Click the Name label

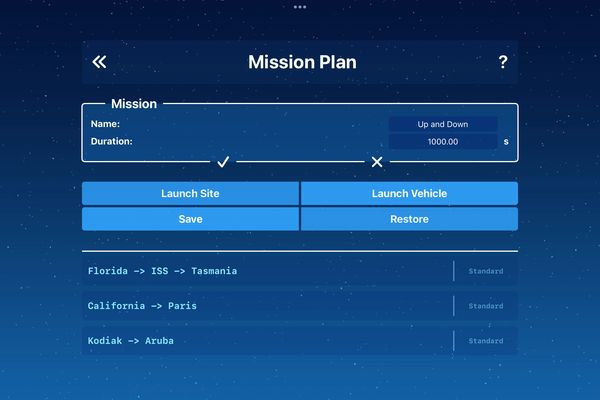point(105,124)
